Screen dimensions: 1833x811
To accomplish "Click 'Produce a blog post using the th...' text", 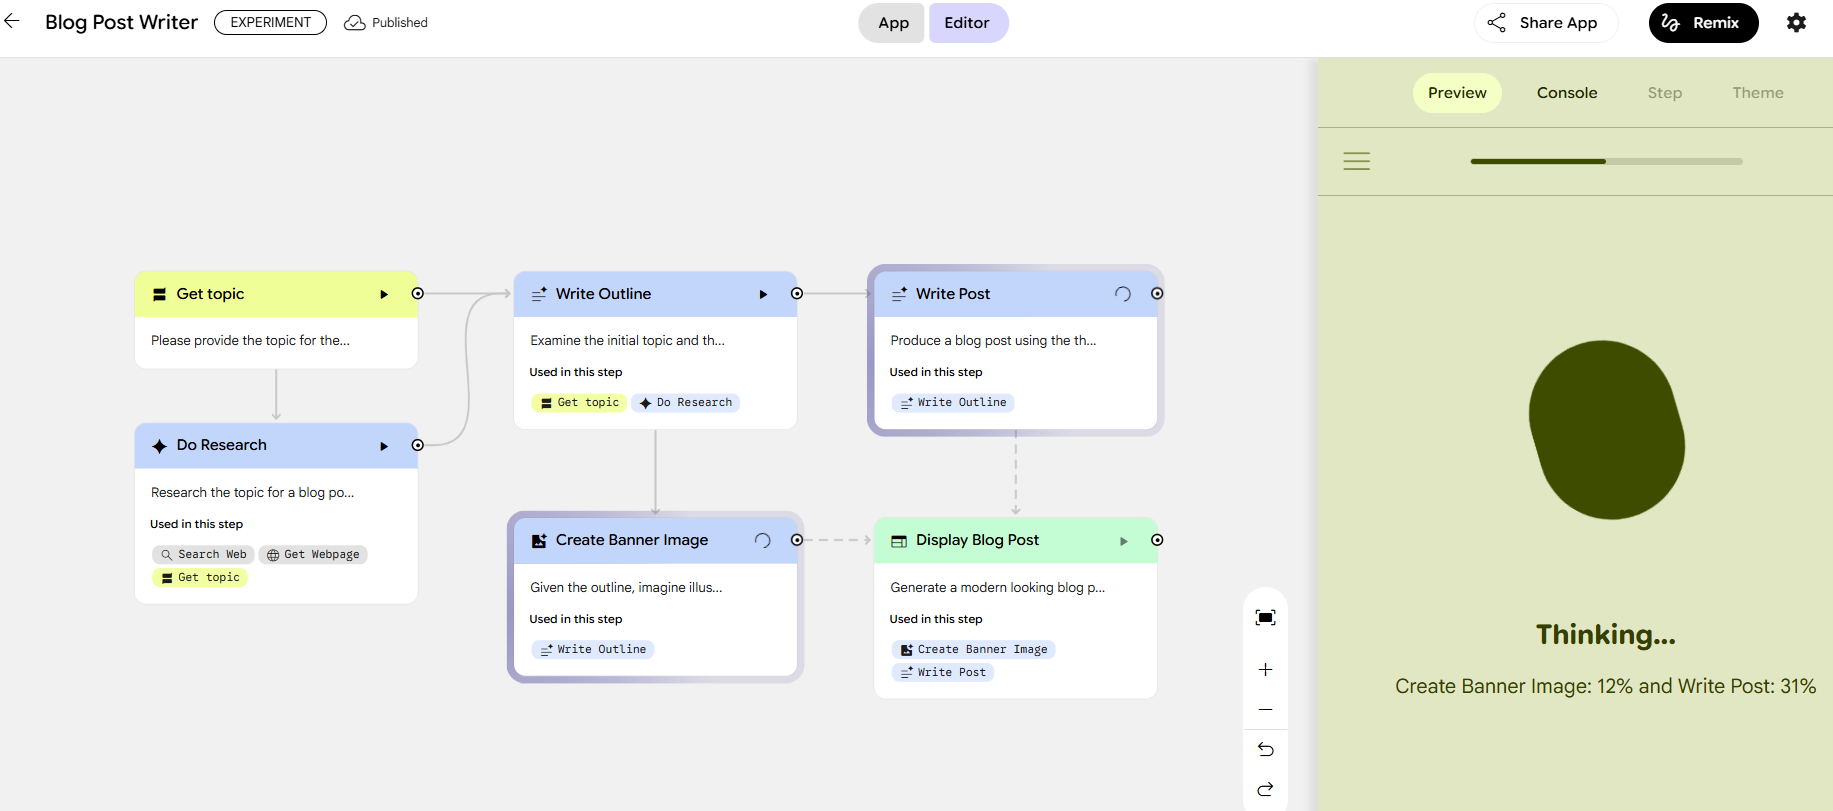I will (993, 340).
